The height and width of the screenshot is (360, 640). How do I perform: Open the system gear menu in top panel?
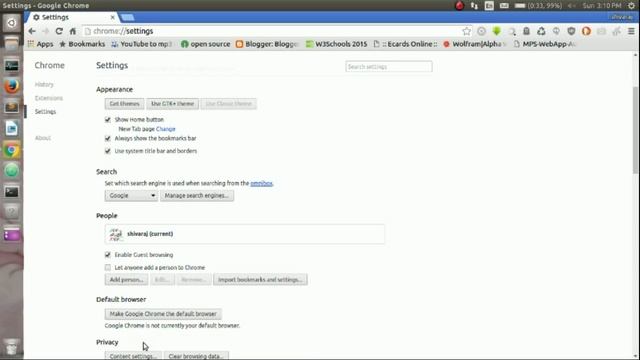(631, 5)
